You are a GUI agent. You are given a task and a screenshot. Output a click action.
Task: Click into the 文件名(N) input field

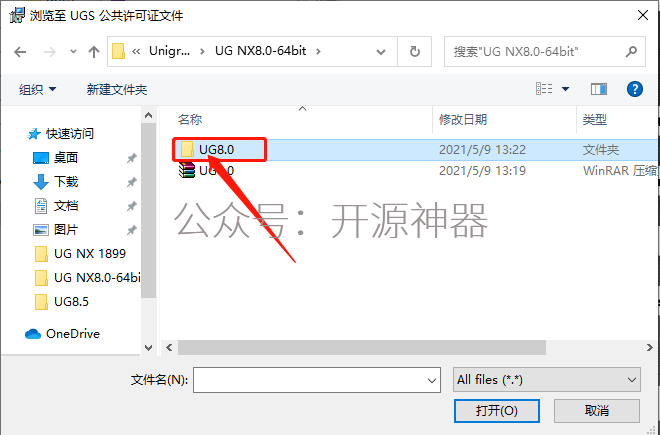317,380
